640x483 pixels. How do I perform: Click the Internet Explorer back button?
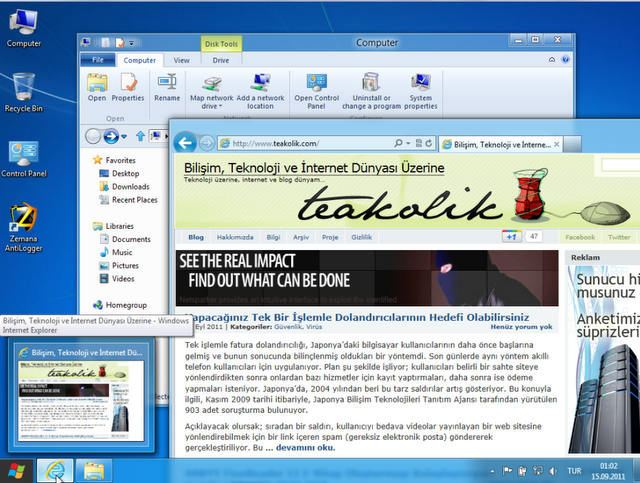(185, 143)
